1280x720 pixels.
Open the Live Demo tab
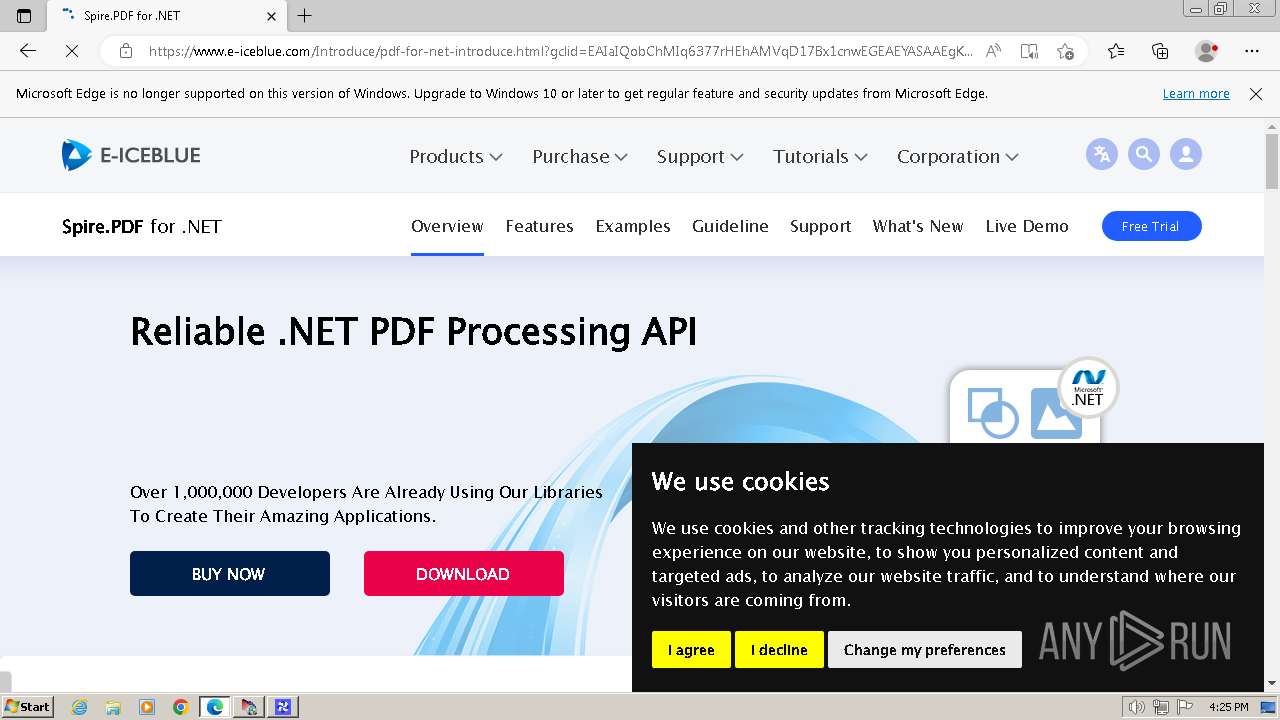click(x=1027, y=226)
